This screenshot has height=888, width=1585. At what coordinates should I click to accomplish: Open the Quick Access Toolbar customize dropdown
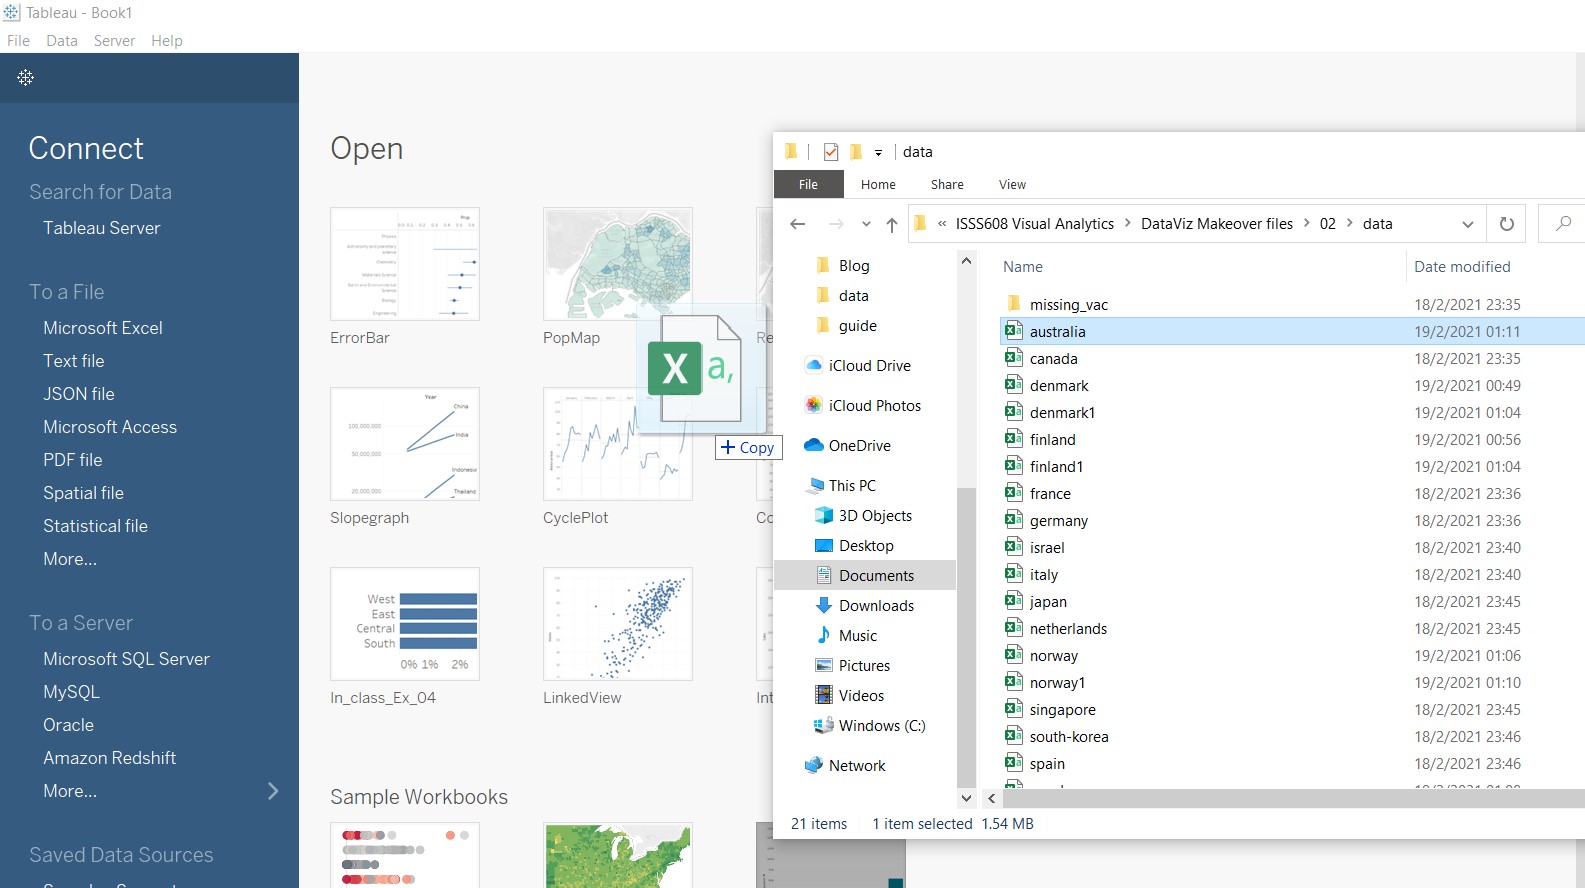[878, 153]
